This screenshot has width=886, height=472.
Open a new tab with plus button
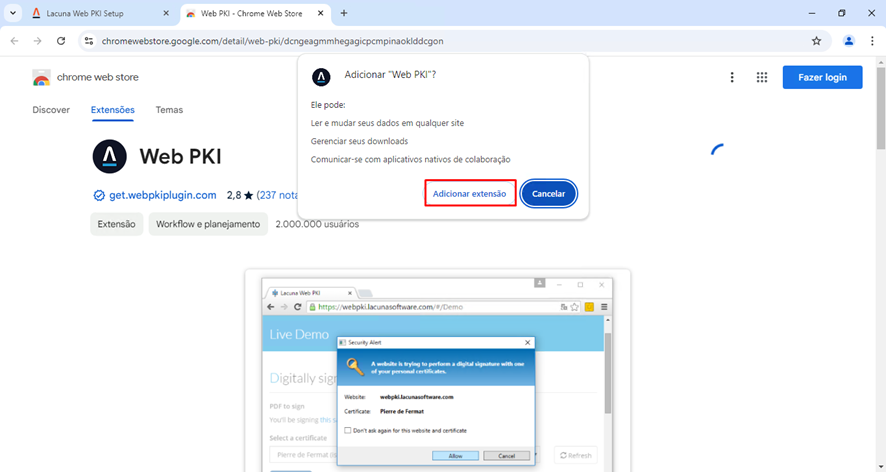point(344,13)
